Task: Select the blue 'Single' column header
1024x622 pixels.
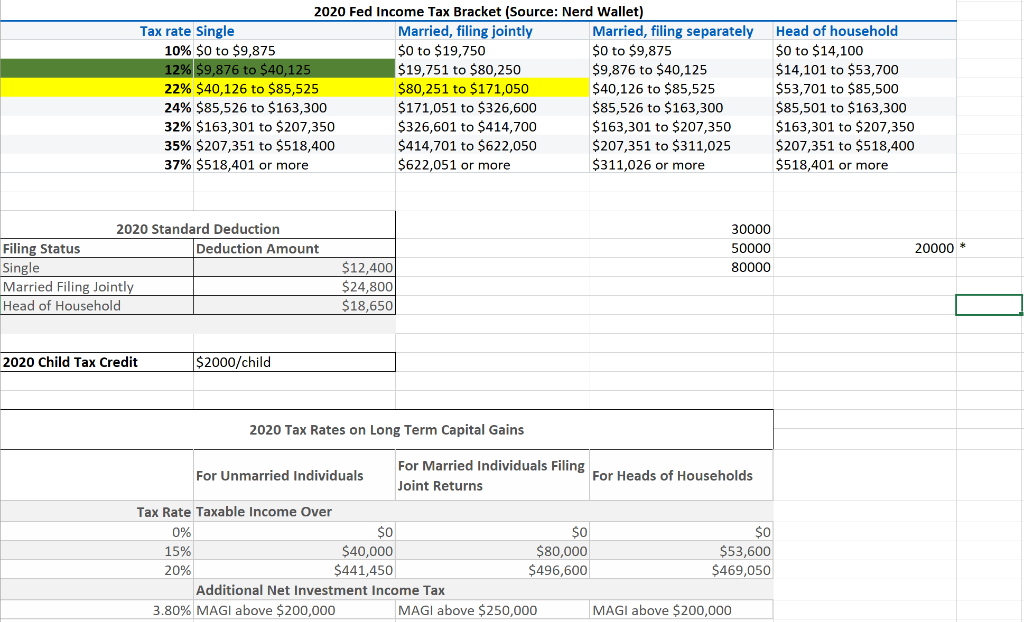Action: (x=295, y=31)
